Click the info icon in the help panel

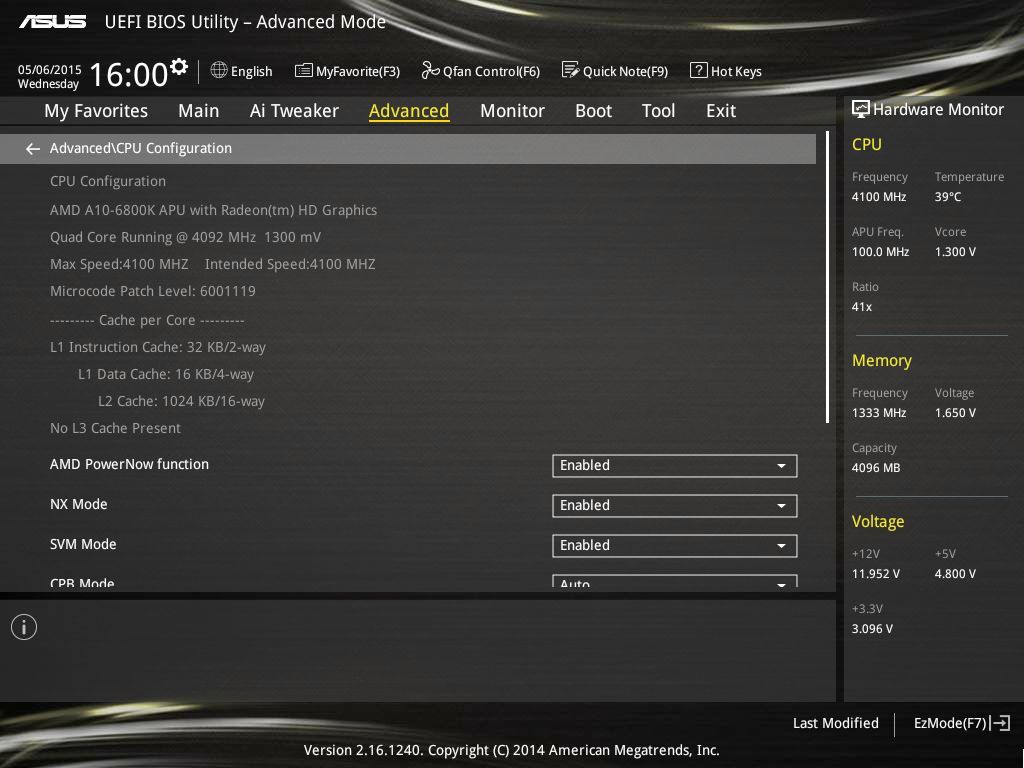tap(24, 627)
